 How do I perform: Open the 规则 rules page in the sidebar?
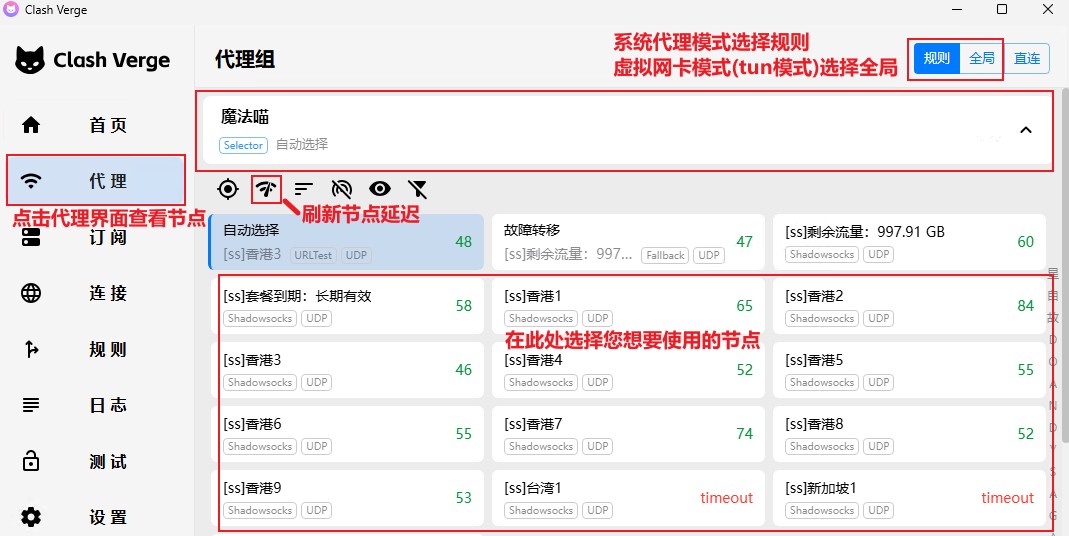pyautogui.click(x=95, y=350)
